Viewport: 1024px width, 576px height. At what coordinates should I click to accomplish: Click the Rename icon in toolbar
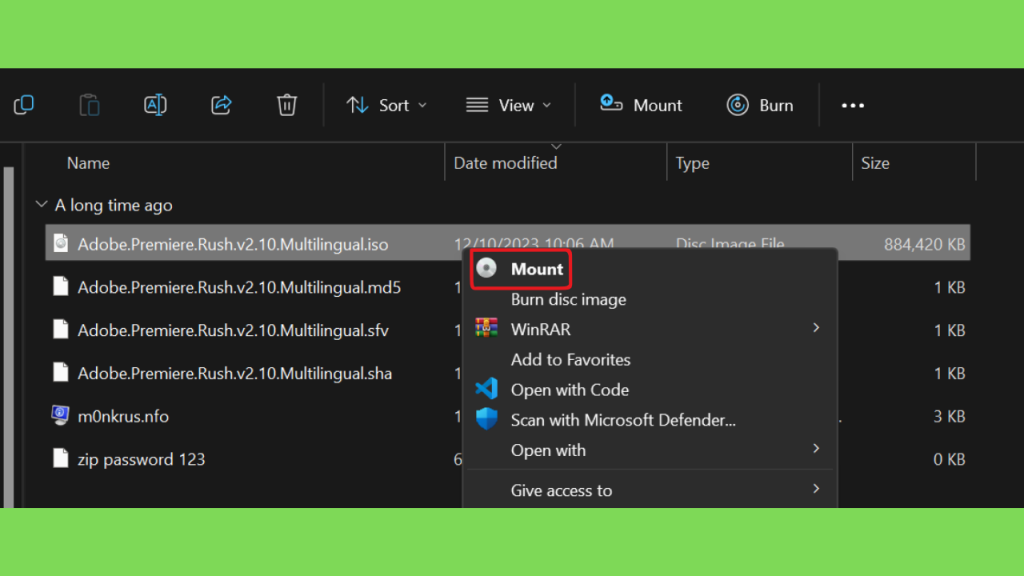[x=155, y=104]
